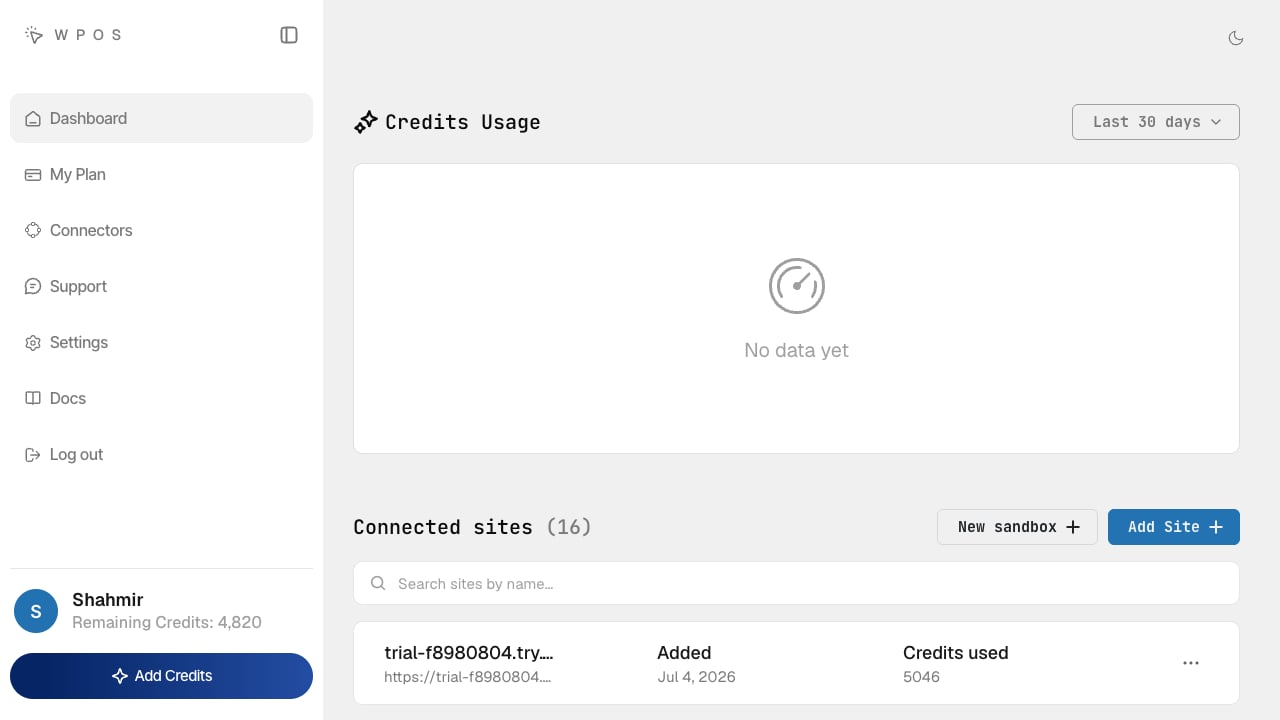Click the https://trial-f8980804... URL text

pos(468,677)
